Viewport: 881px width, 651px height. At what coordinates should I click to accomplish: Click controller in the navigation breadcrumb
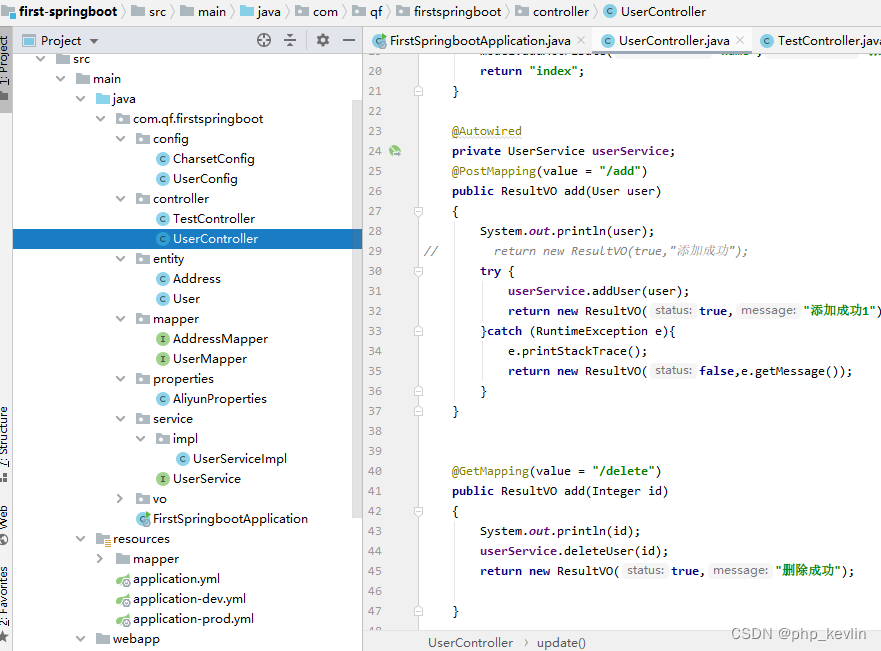(x=560, y=12)
